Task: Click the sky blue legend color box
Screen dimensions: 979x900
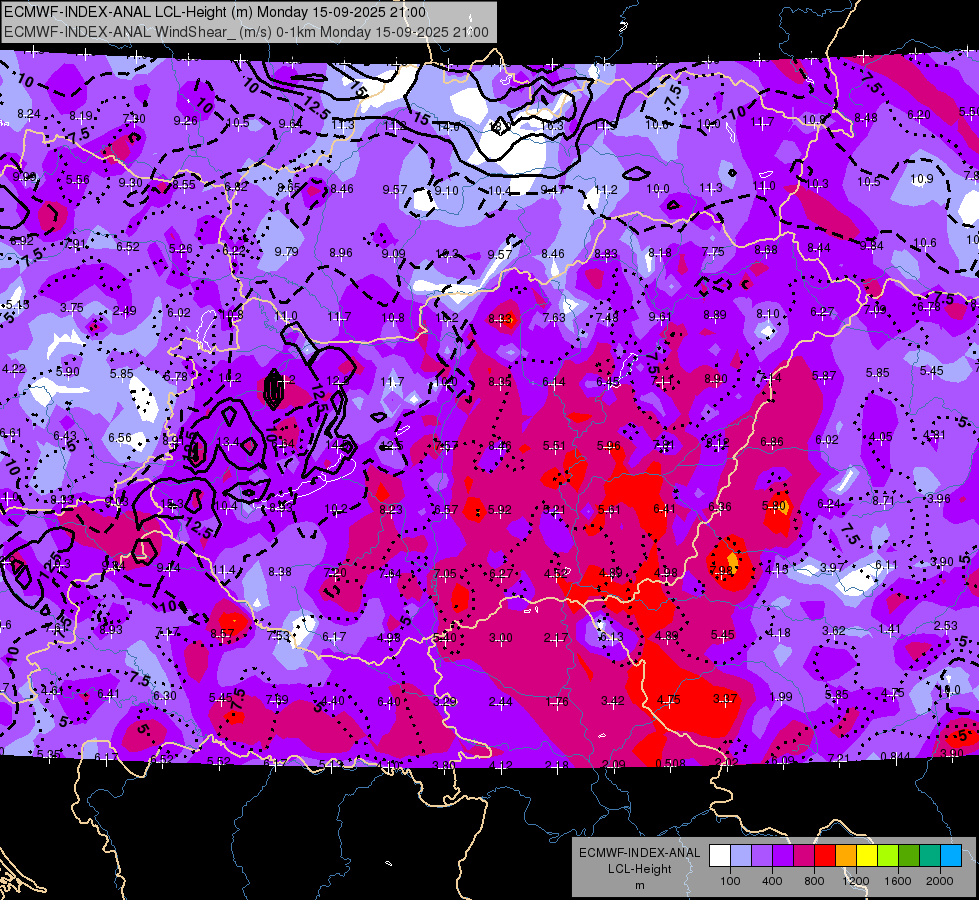Action: 951,856
